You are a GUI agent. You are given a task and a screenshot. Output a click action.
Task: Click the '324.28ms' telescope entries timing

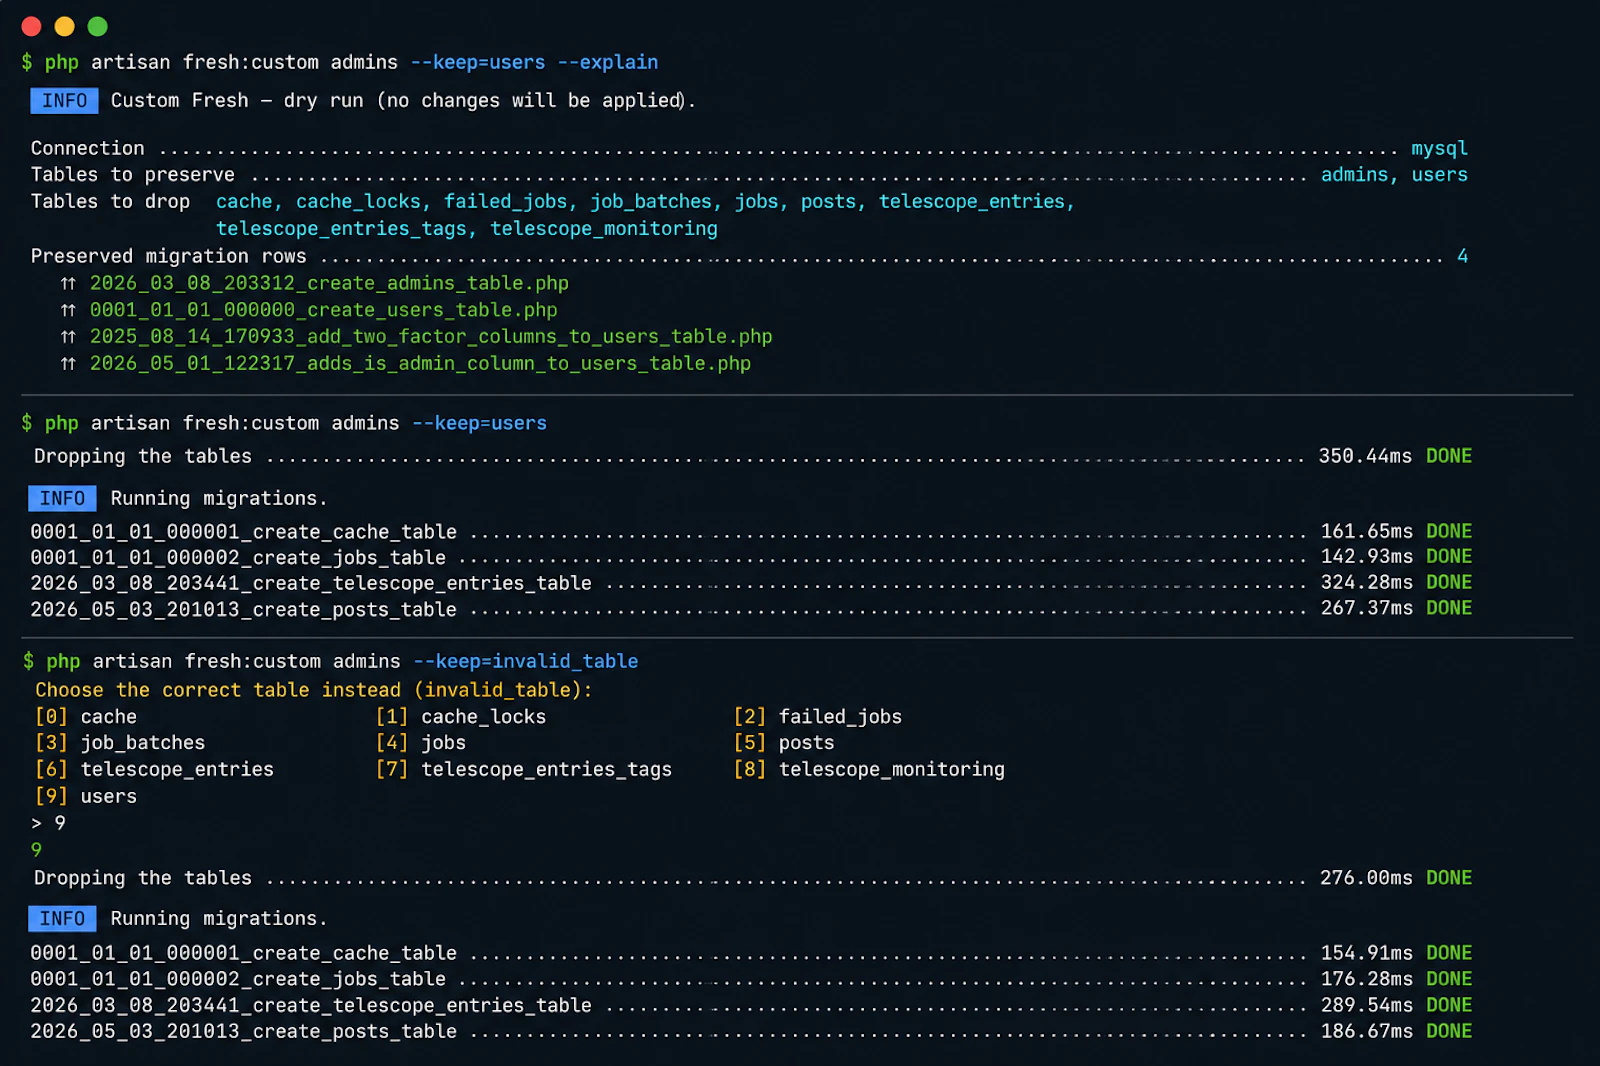(1367, 583)
